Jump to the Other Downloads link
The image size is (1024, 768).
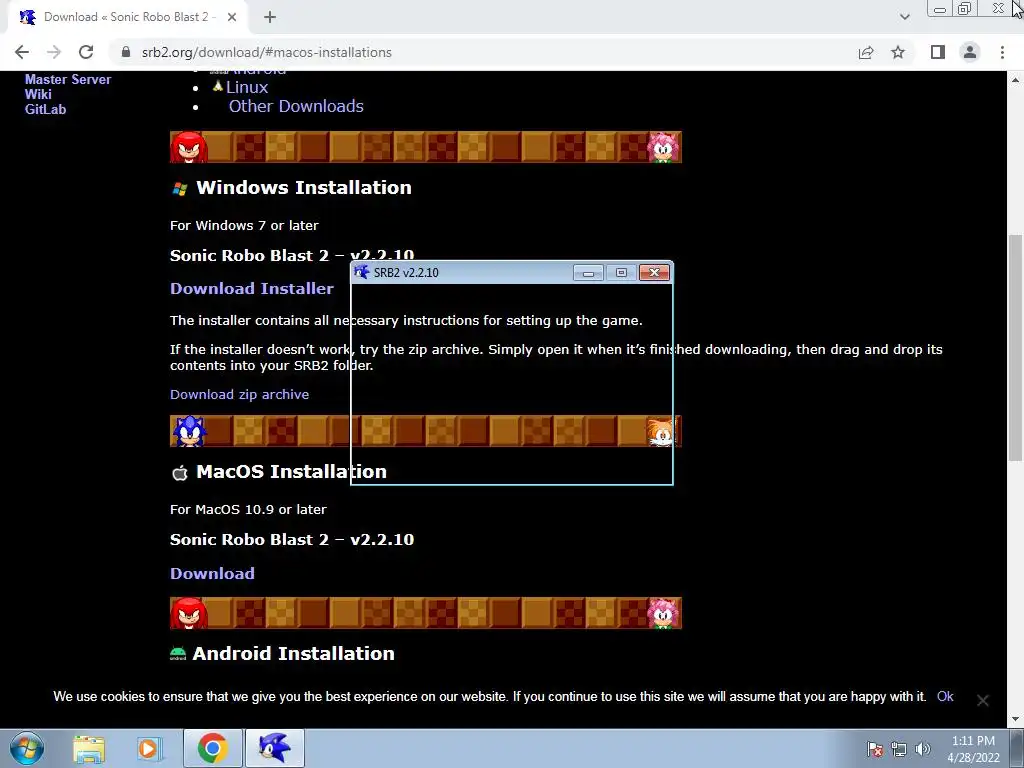coord(296,106)
